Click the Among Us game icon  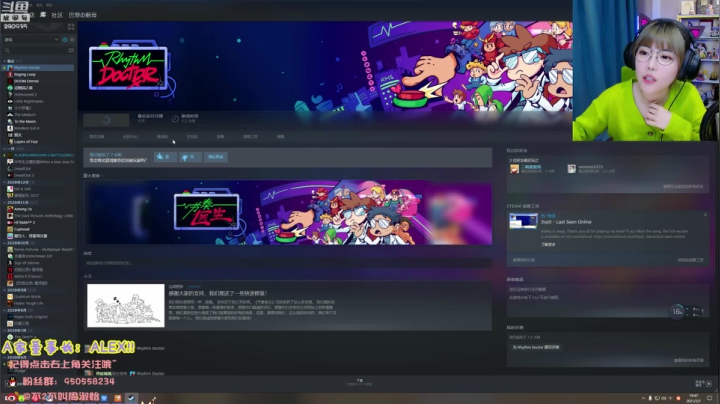[x=10, y=209]
